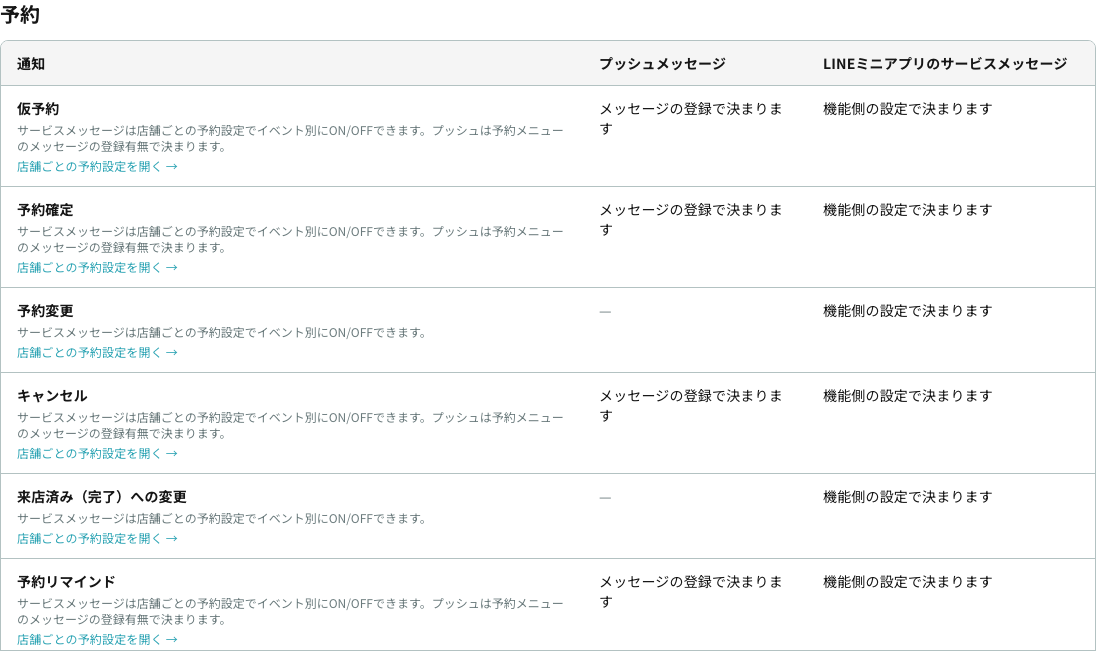The width and height of the screenshot is (1096, 660).
Task: Click 機能側の設定で決まります in 仮予約 row
Action: point(907,109)
